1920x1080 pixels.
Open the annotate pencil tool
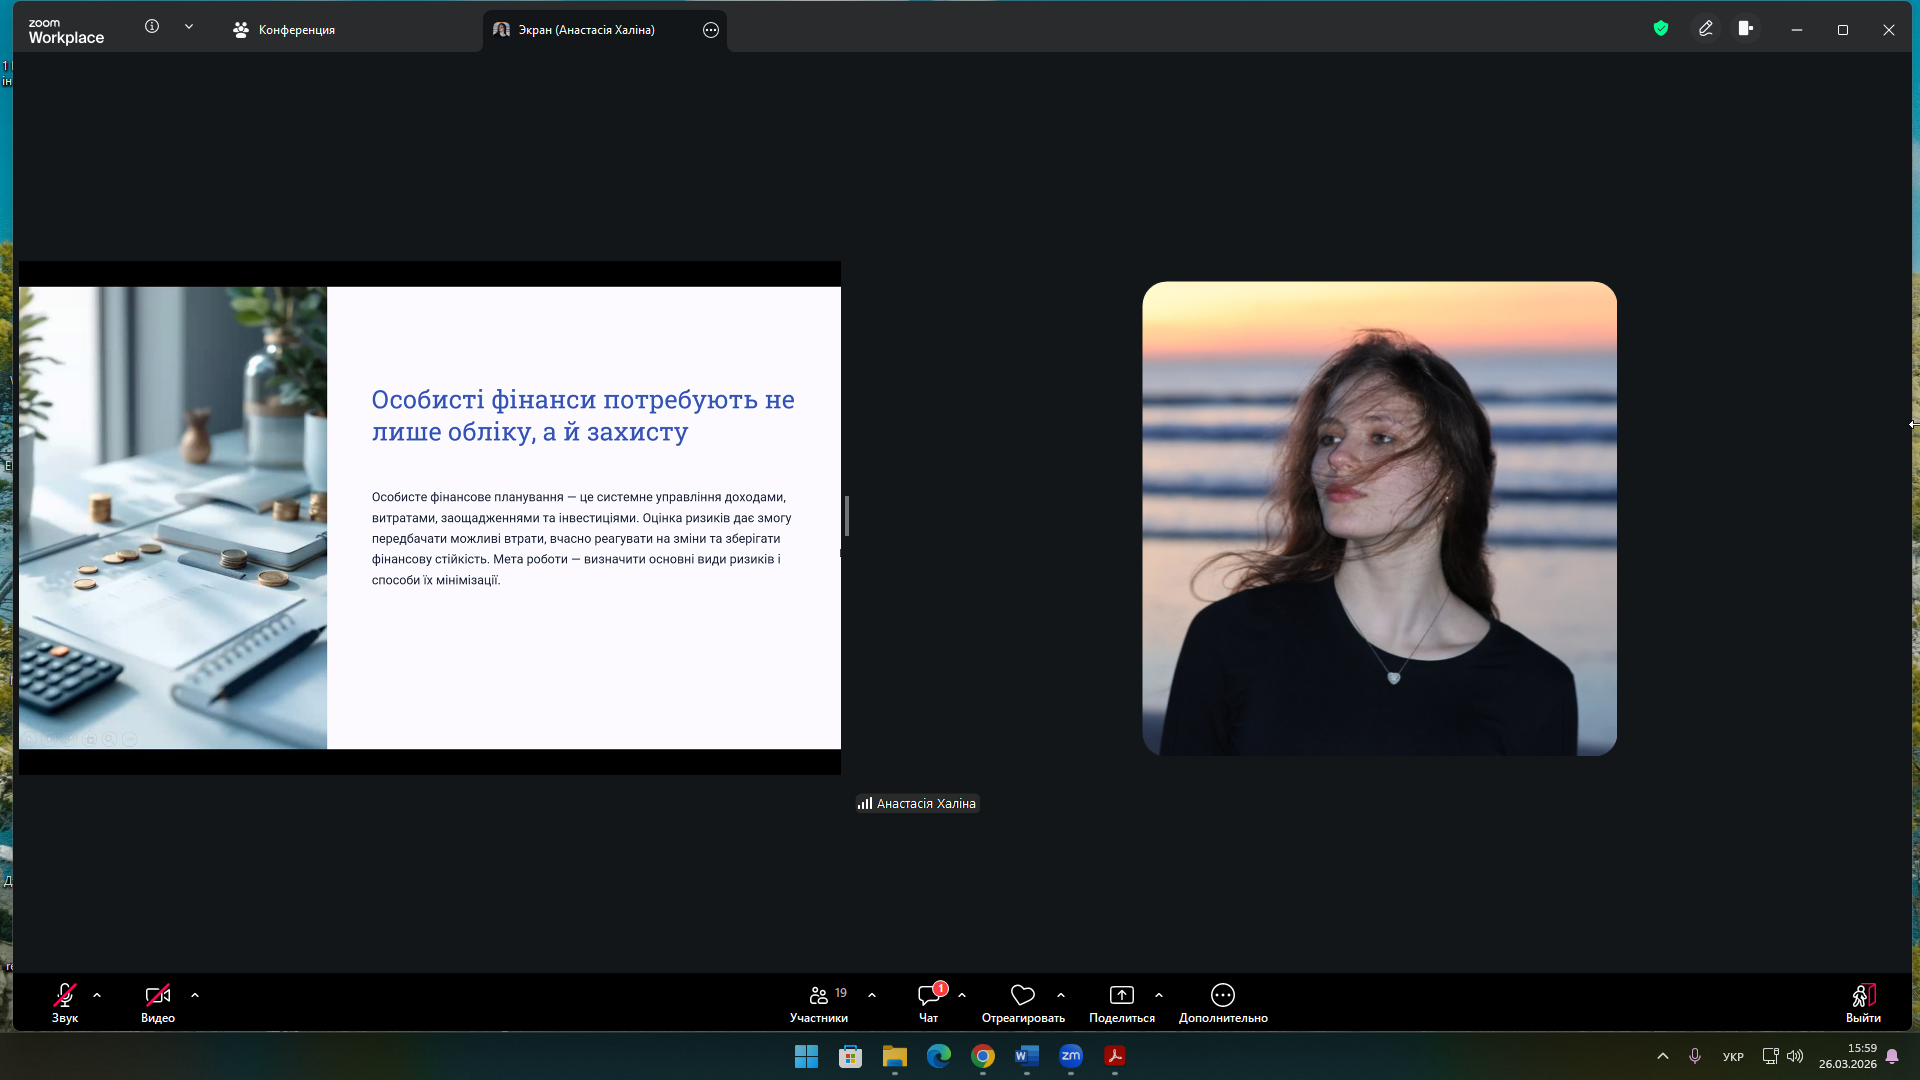pos(1706,29)
